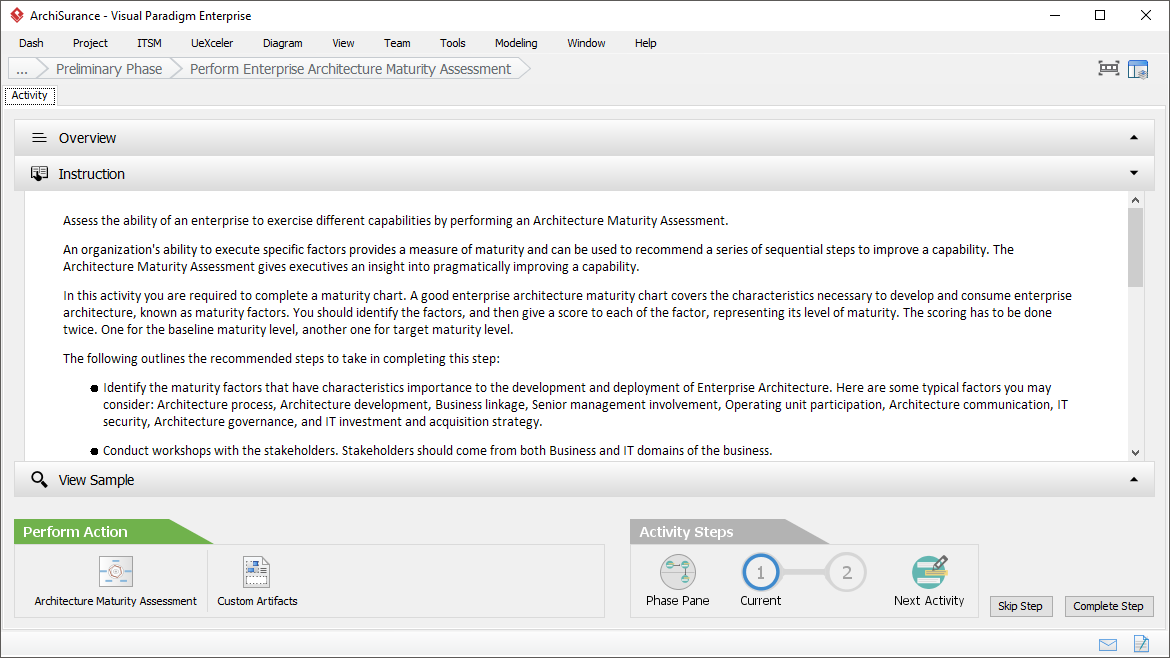This screenshot has width=1170, height=658.
Task: Click the instruction scrollbar up arrow
Action: [1135, 200]
